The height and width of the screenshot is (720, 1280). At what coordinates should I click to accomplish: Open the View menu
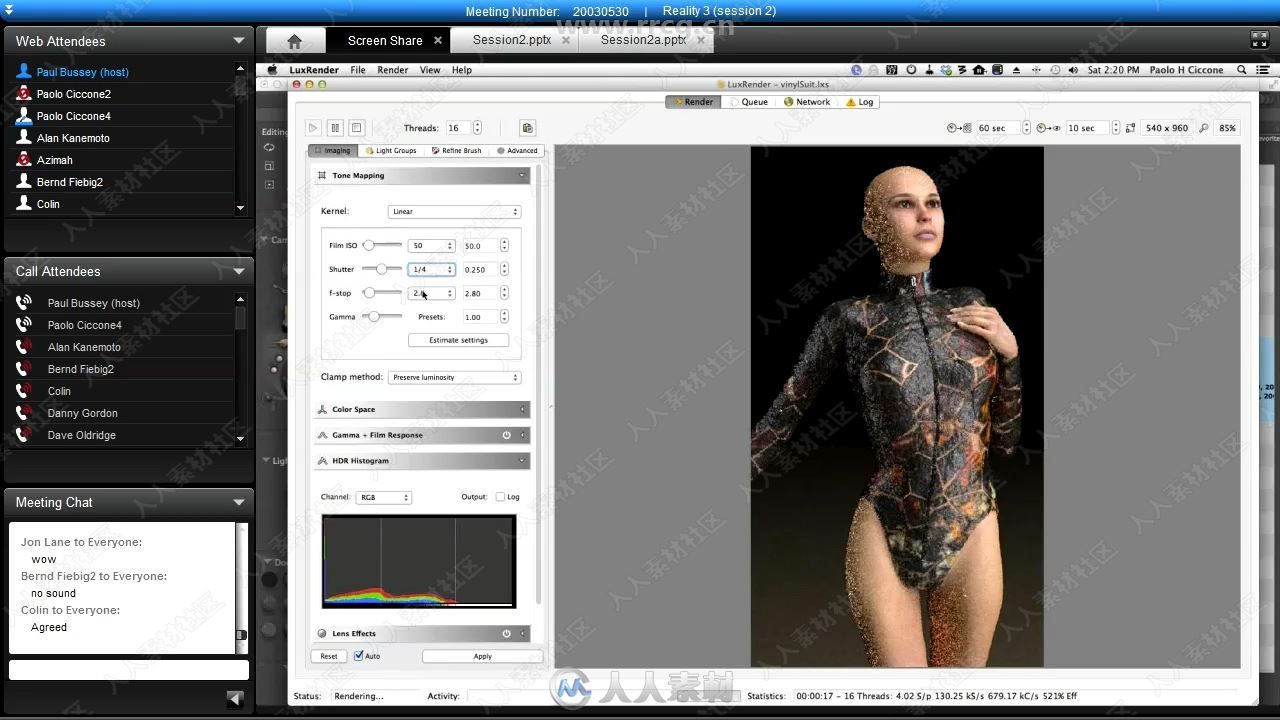(x=430, y=70)
